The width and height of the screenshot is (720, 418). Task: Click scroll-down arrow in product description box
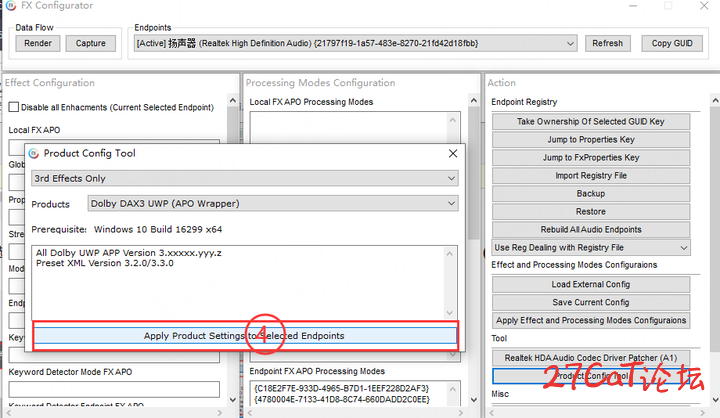450,313
